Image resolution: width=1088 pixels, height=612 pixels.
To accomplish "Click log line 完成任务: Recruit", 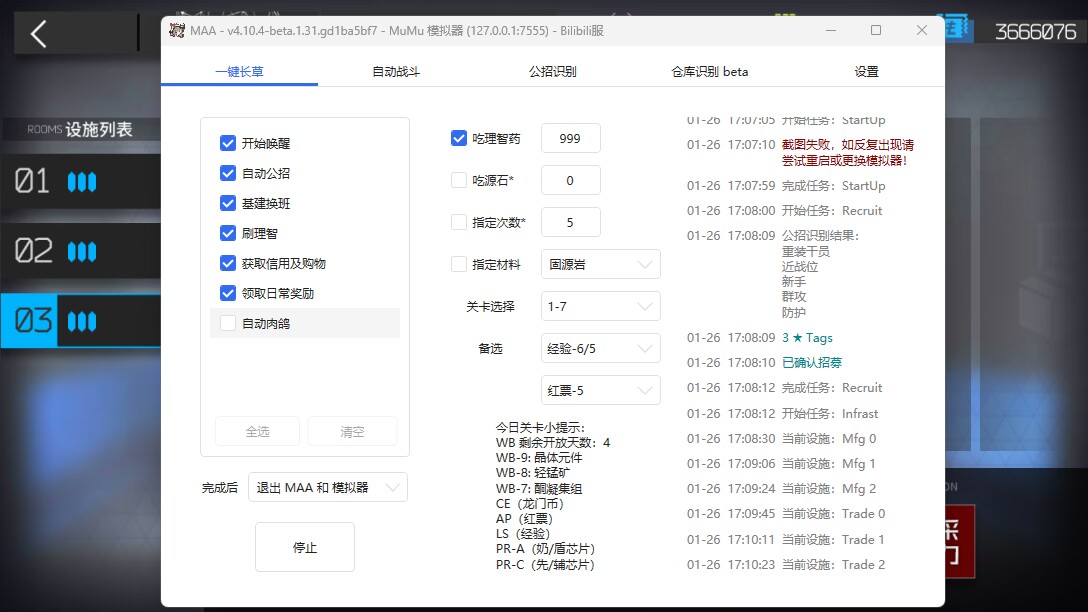I will click(832, 387).
